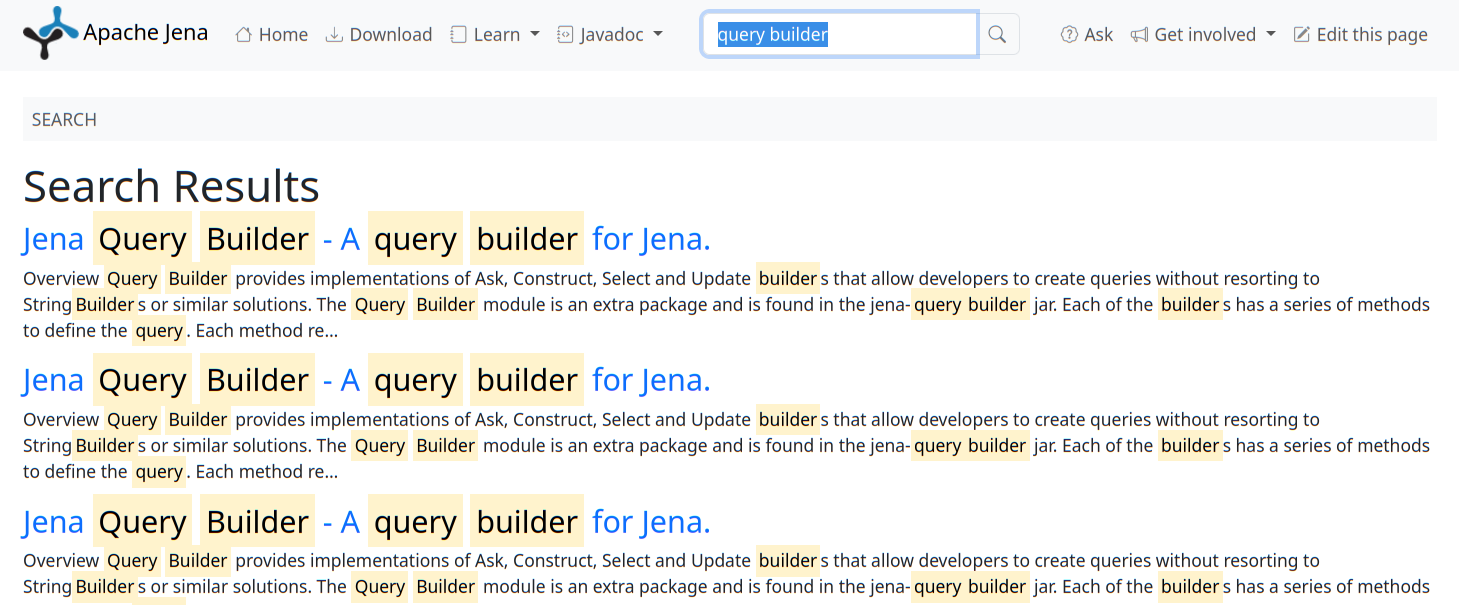Open the Get involved menu

[x=1203, y=34]
